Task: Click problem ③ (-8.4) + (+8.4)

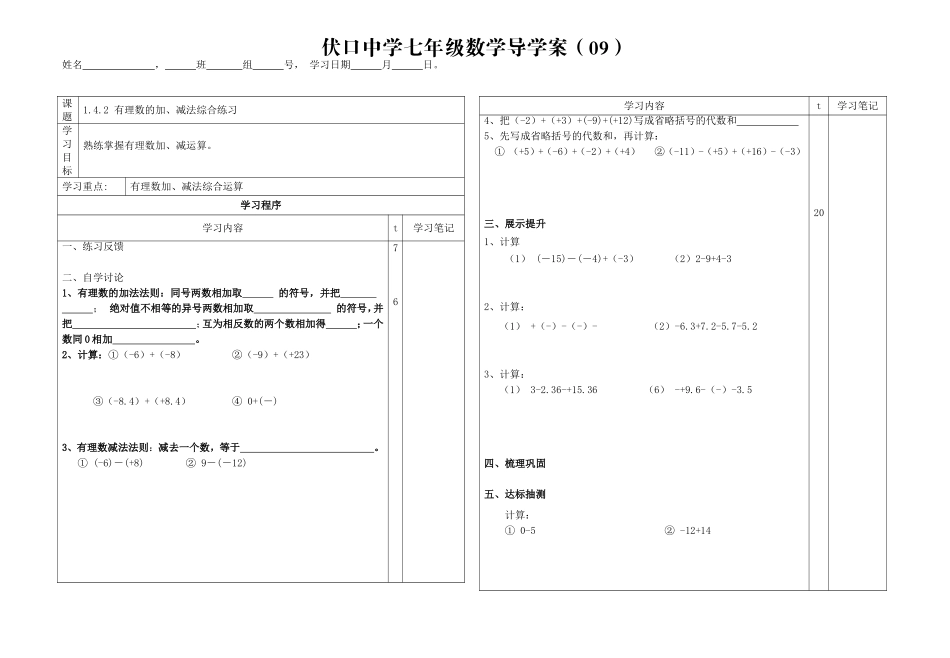Action: [x=139, y=401]
